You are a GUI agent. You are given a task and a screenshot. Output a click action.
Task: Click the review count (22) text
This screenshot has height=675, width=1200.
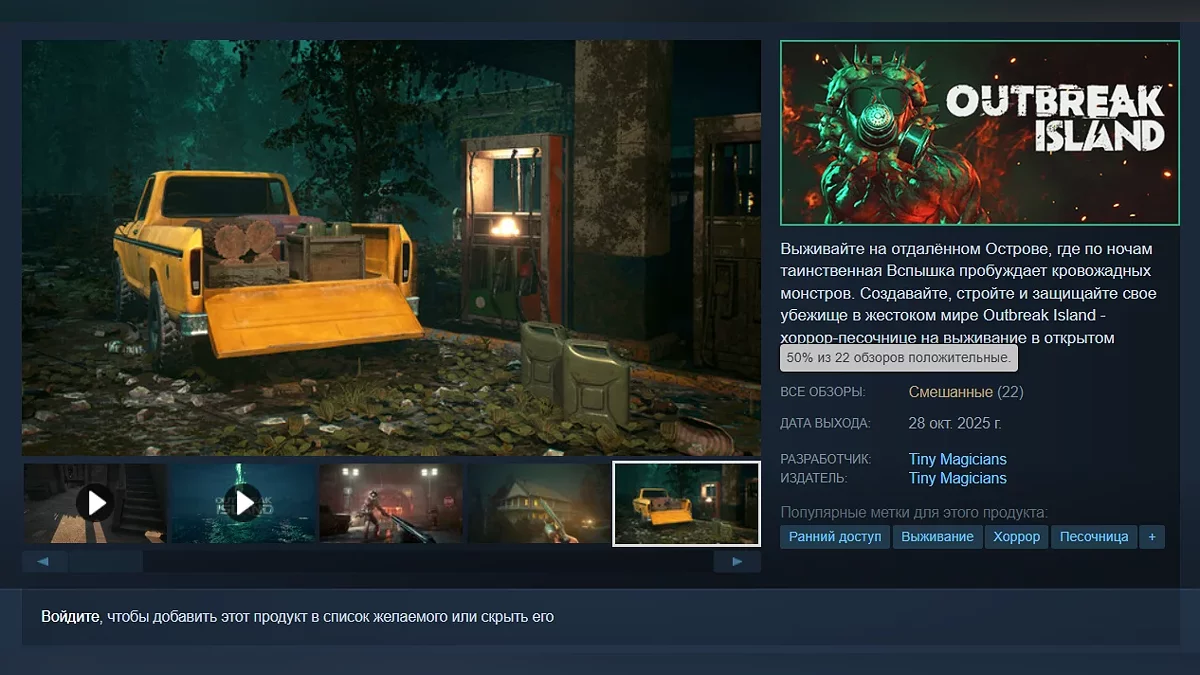pos(1010,392)
